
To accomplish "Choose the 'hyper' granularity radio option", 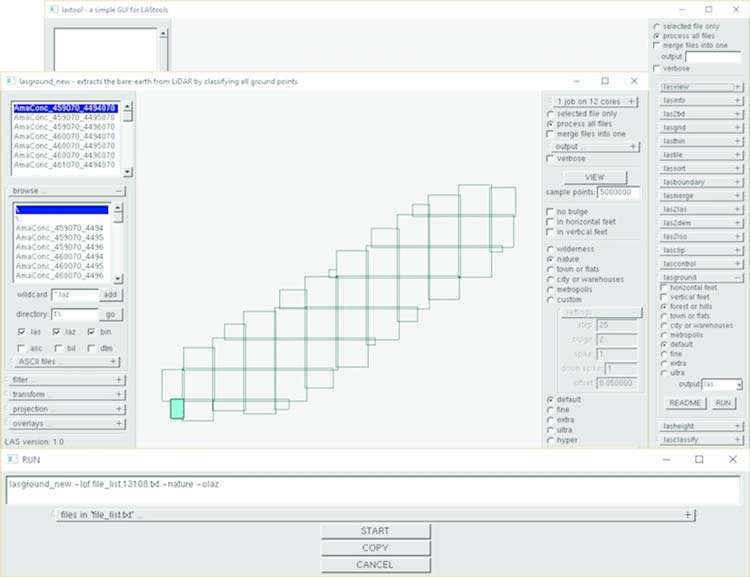I will 550,440.
